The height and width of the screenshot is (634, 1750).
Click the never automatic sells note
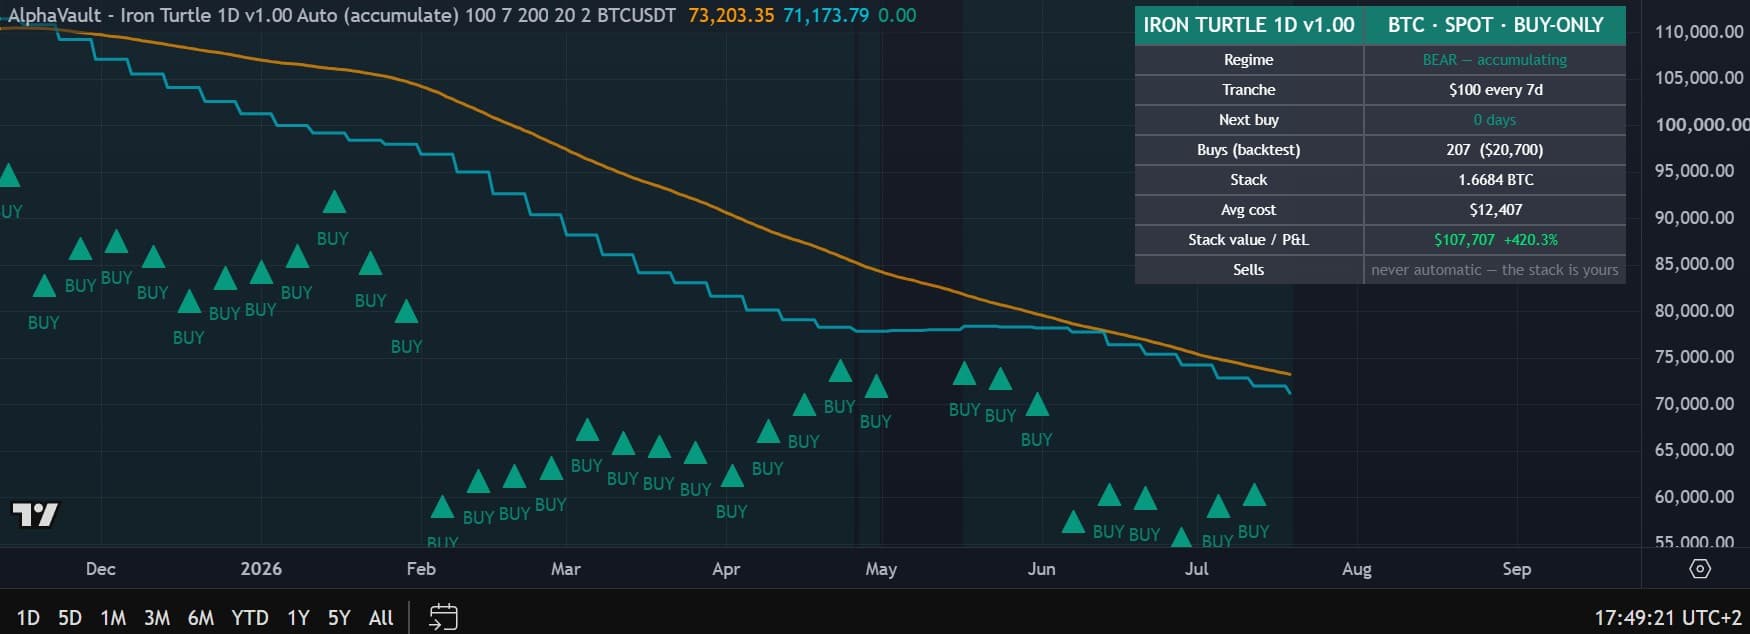tap(1495, 270)
